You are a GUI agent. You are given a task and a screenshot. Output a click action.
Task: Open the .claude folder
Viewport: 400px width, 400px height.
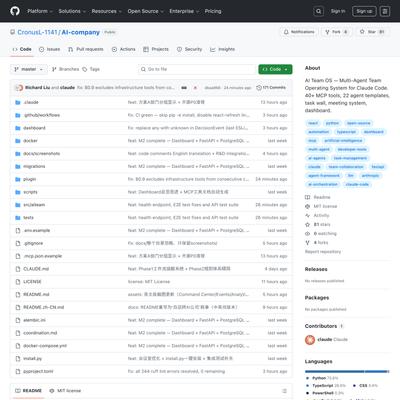coord(31,102)
